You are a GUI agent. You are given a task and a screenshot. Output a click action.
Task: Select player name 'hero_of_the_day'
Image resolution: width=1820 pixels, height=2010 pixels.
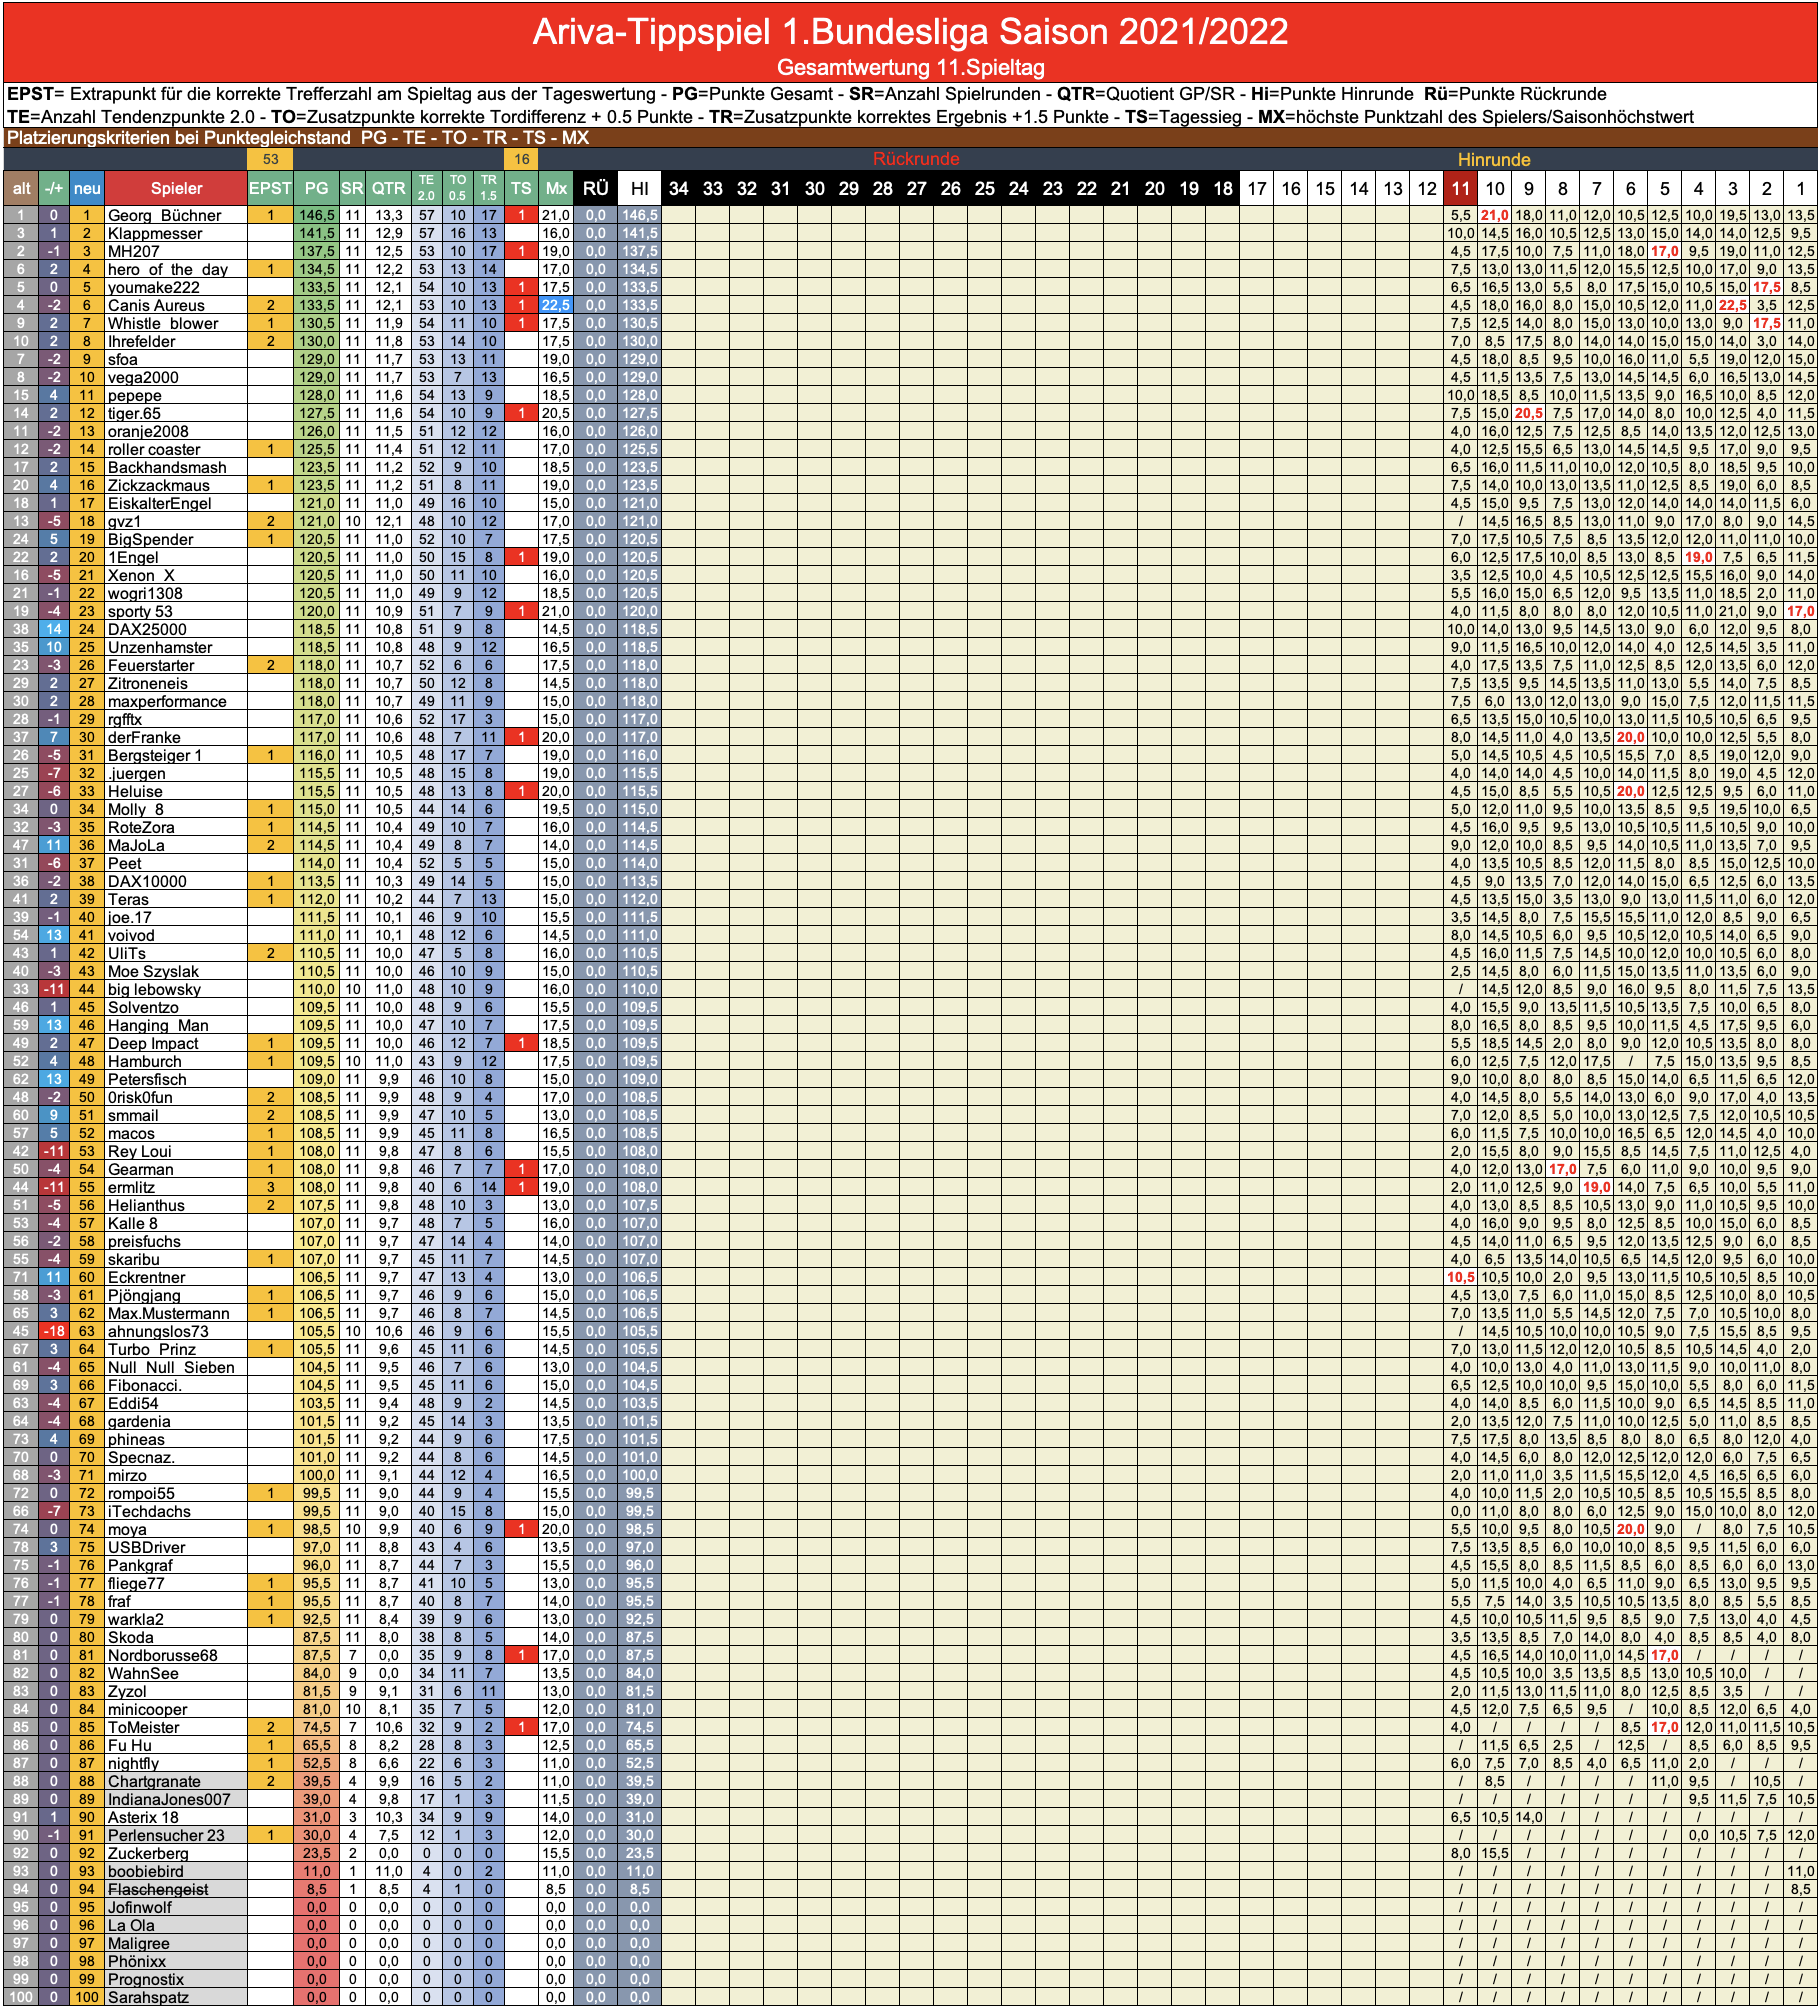pos(168,269)
